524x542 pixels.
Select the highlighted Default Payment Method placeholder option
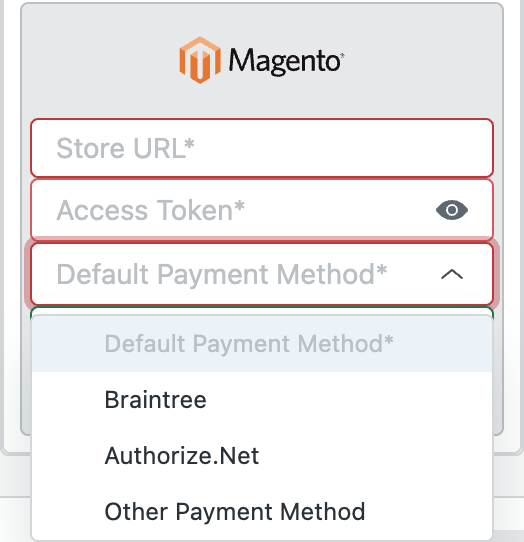click(x=262, y=344)
